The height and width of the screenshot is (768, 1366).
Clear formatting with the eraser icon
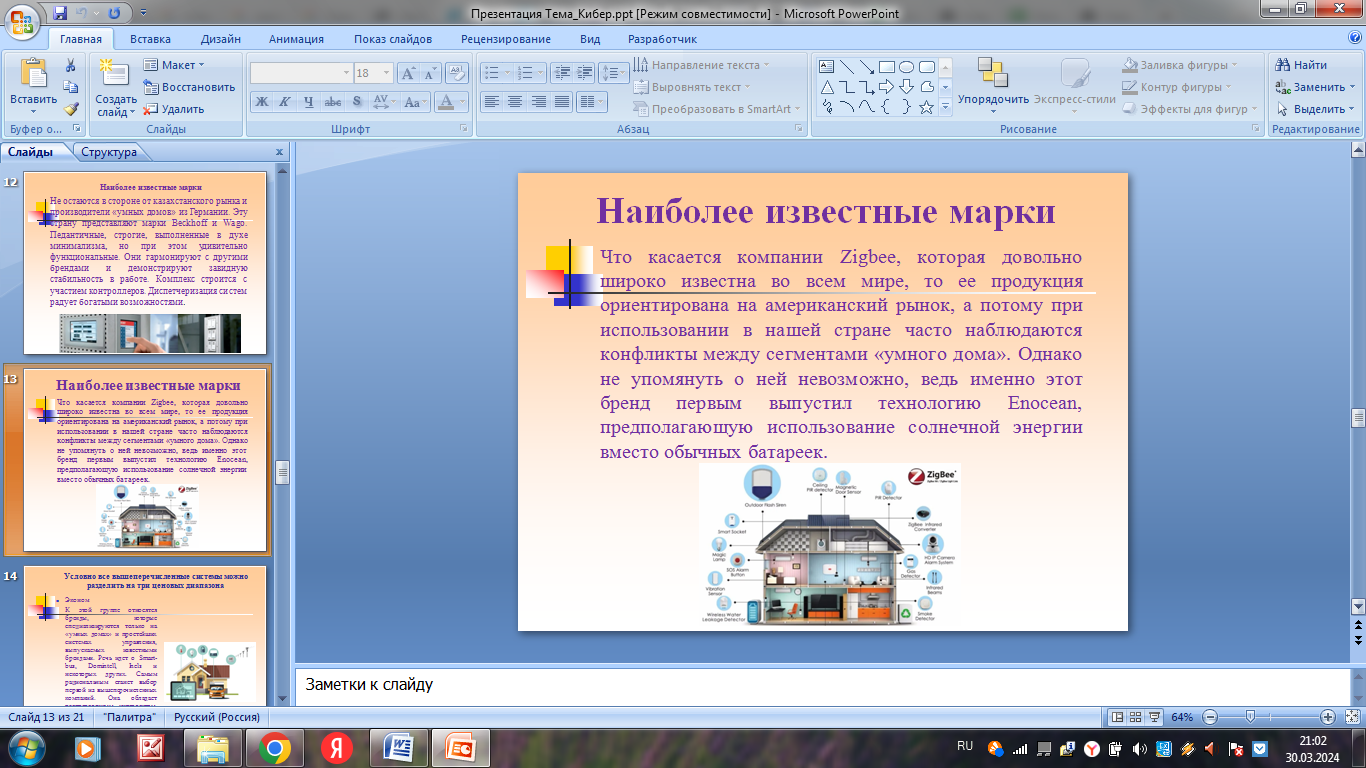coord(457,73)
